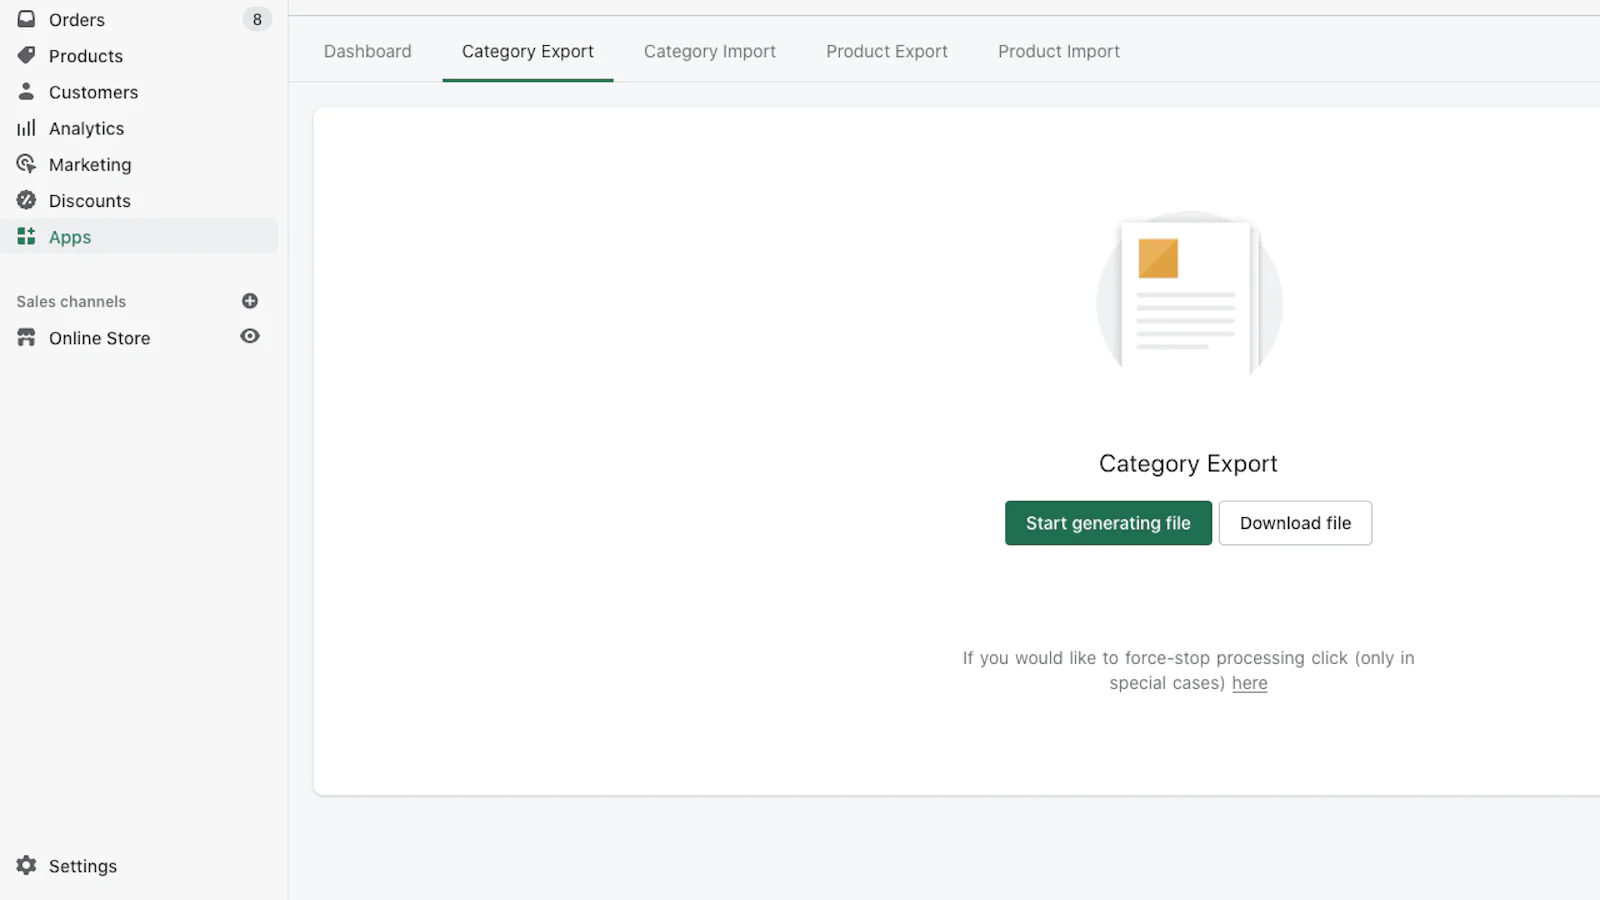This screenshot has width=1600, height=900.
Task: Click the 'here' force-stop link
Action: click(1249, 683)
